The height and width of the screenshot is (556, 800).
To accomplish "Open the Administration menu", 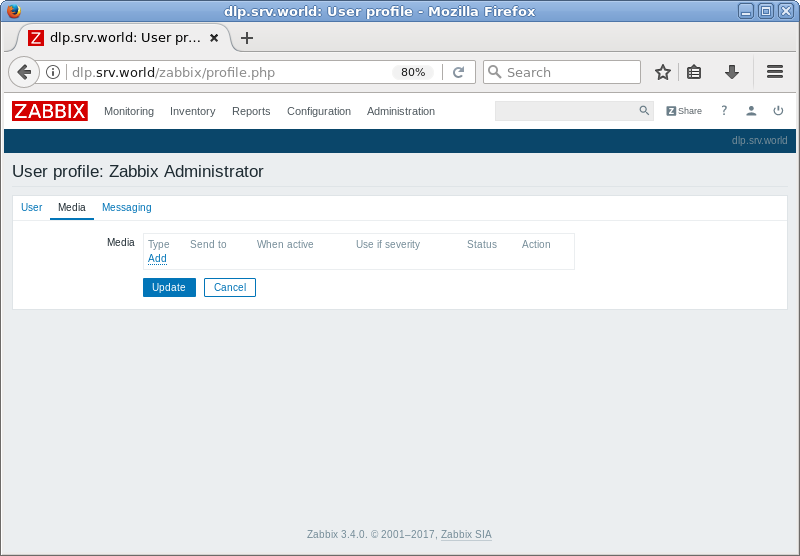I will tap(401, 111).
